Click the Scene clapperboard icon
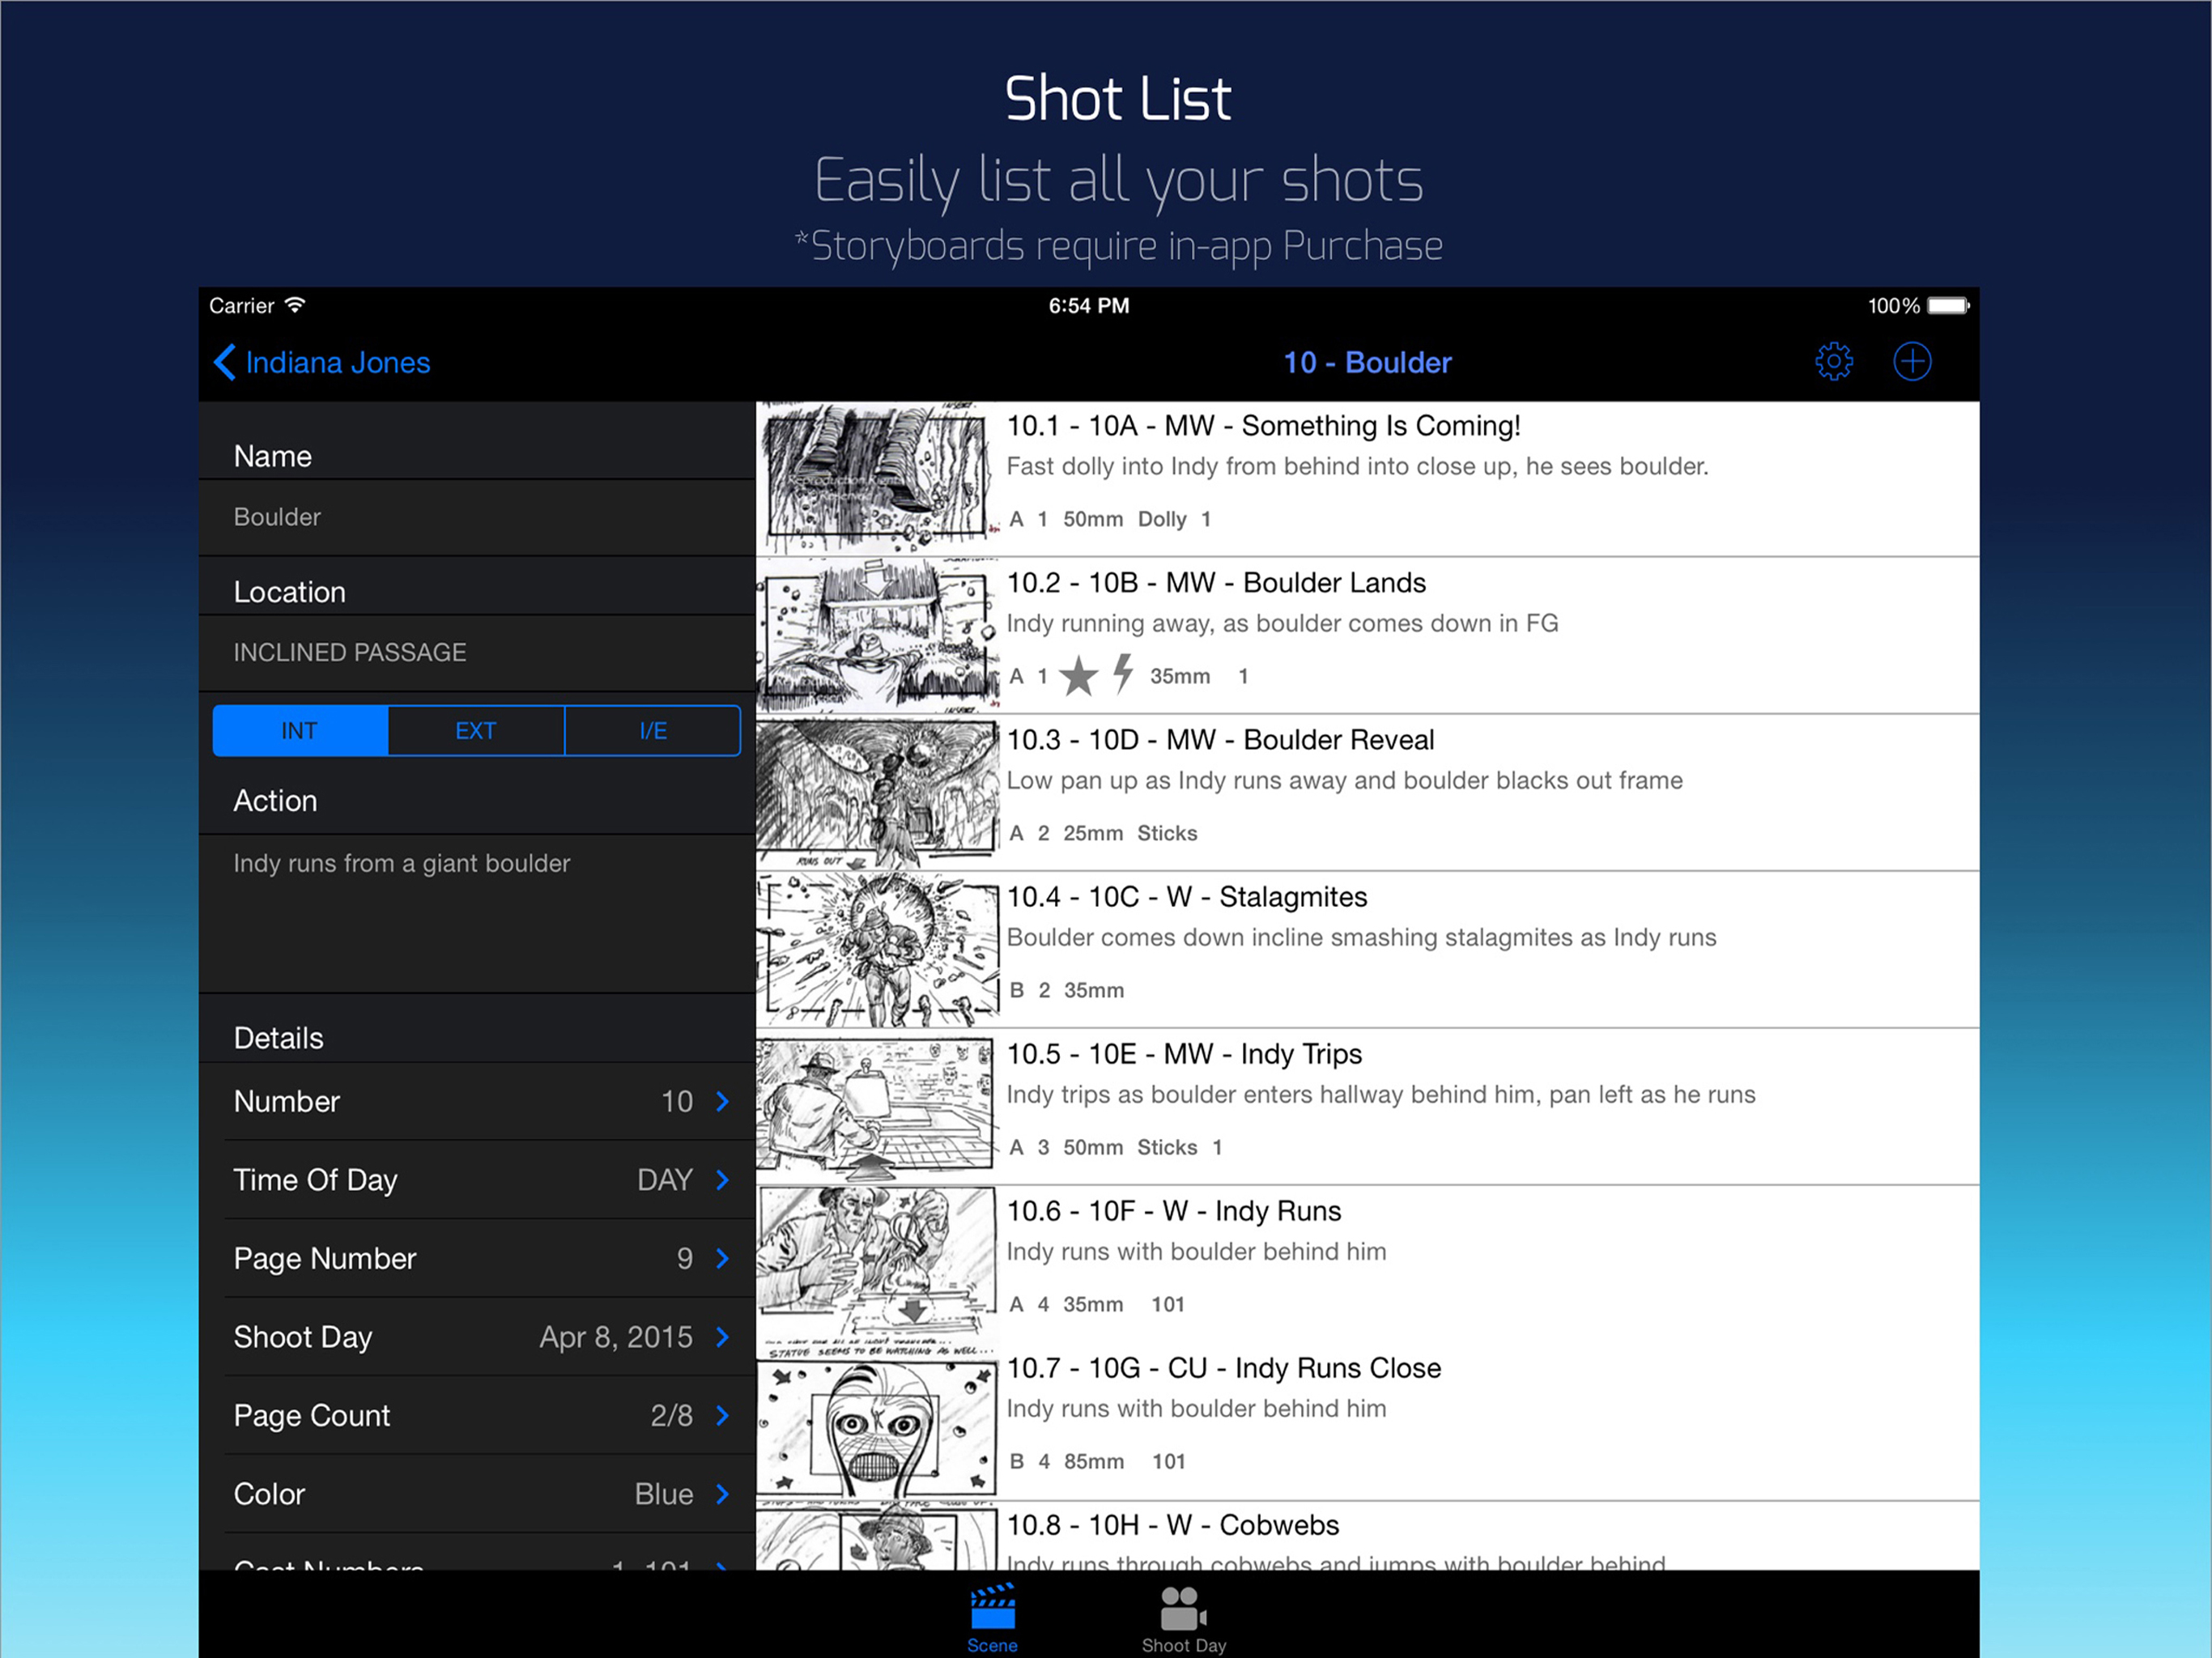The height and width of the screenshot is (1658, 2212). pyautogui.click(x=992, y=1605)
